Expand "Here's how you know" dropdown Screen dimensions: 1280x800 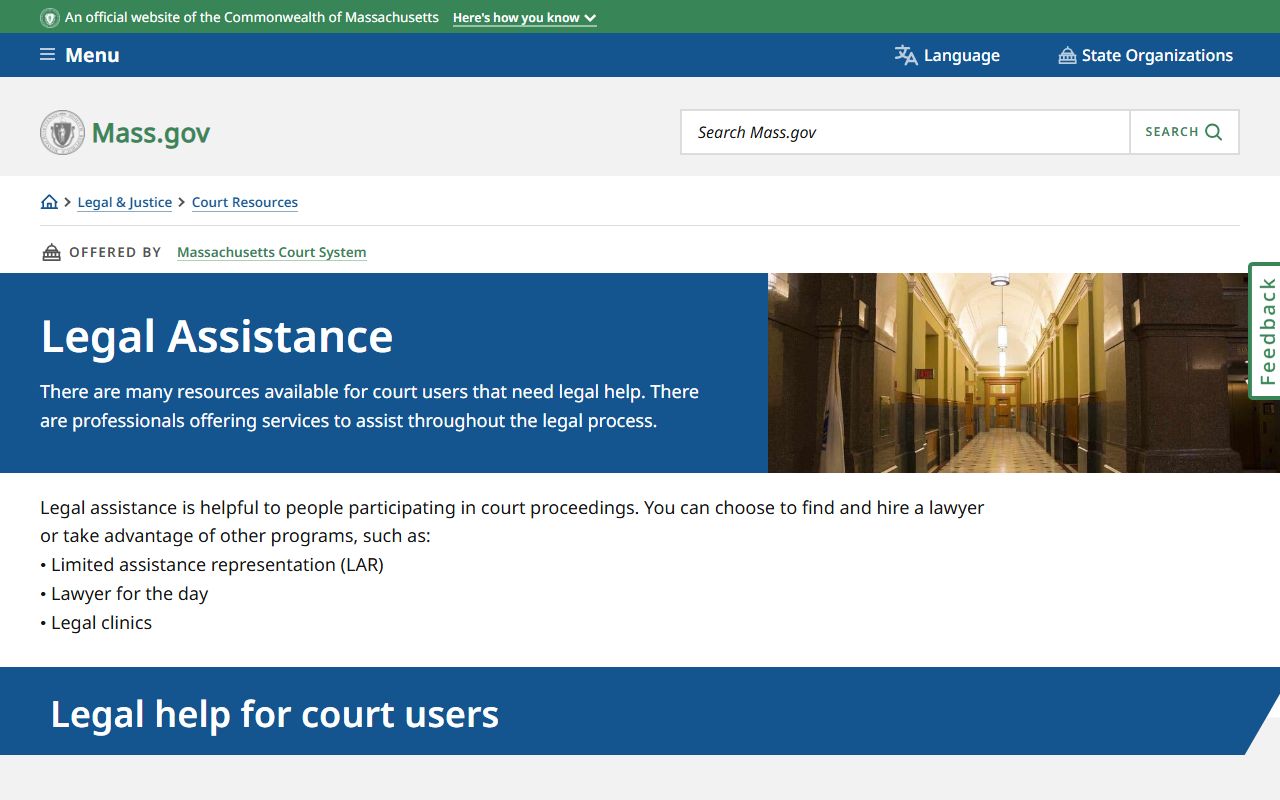point(524,18)
